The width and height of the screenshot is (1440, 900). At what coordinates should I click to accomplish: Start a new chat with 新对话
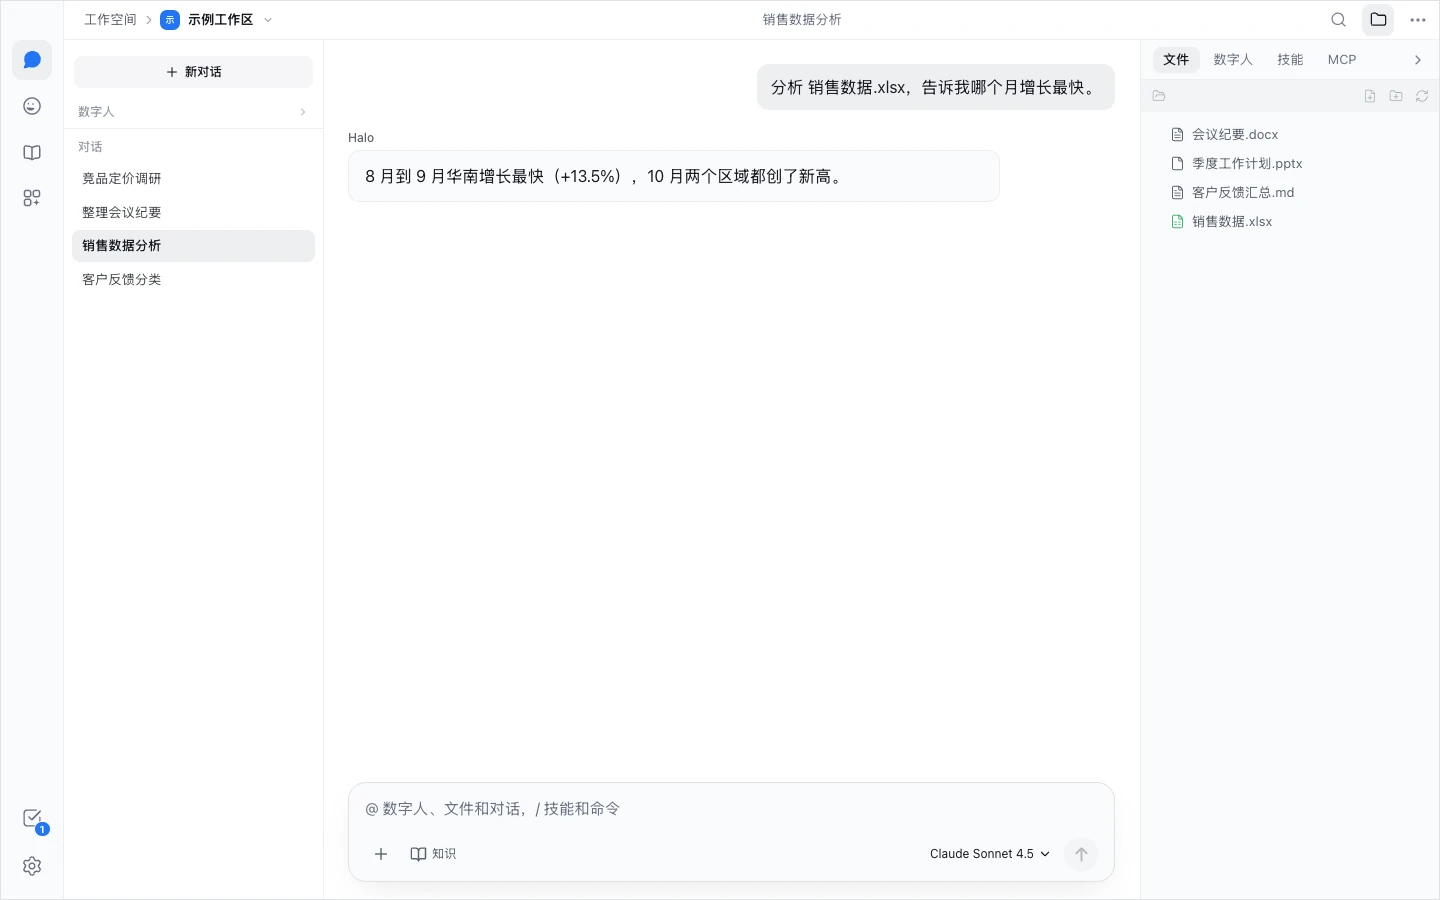[193, 72]
